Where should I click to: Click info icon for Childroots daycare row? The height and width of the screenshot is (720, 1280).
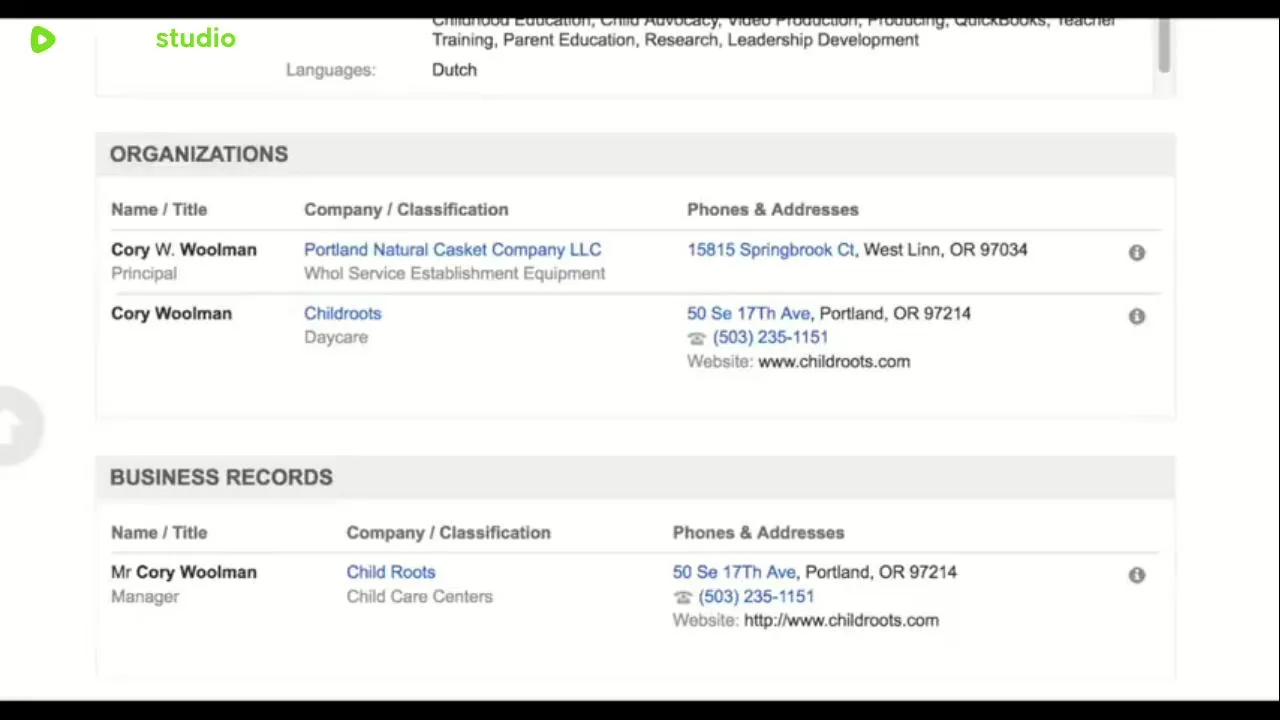1137,316
